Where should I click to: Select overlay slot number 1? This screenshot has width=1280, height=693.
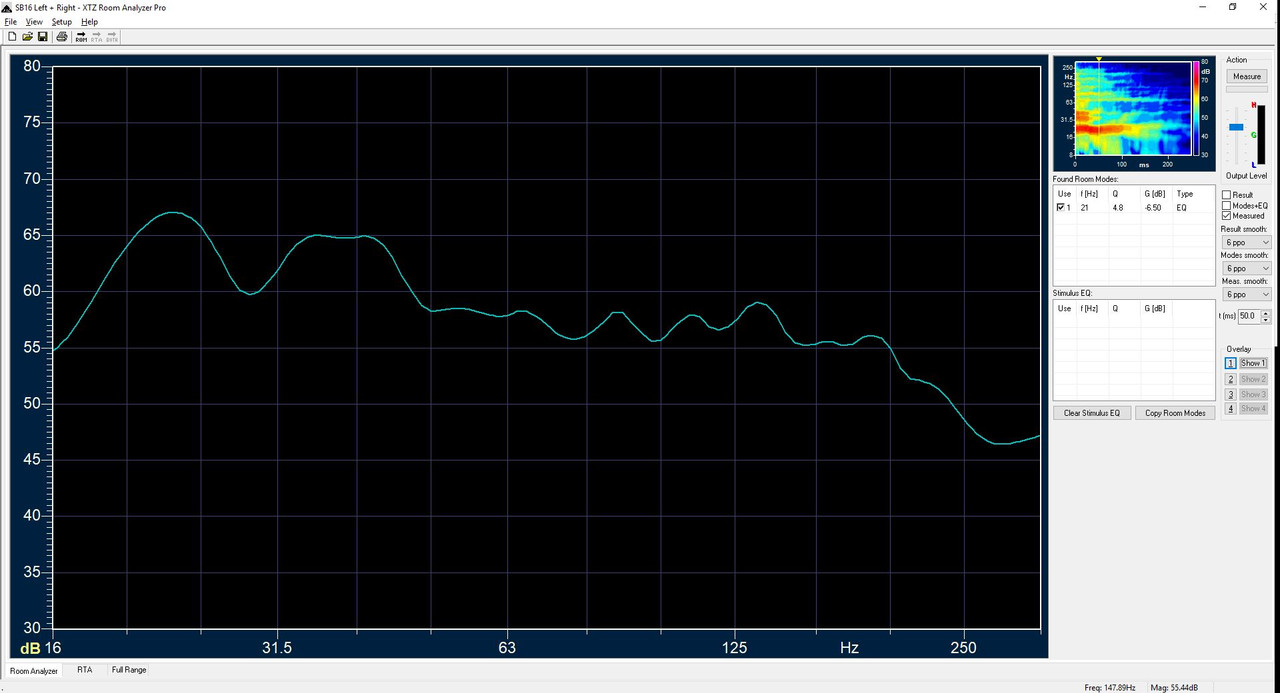click(1232, 364)
